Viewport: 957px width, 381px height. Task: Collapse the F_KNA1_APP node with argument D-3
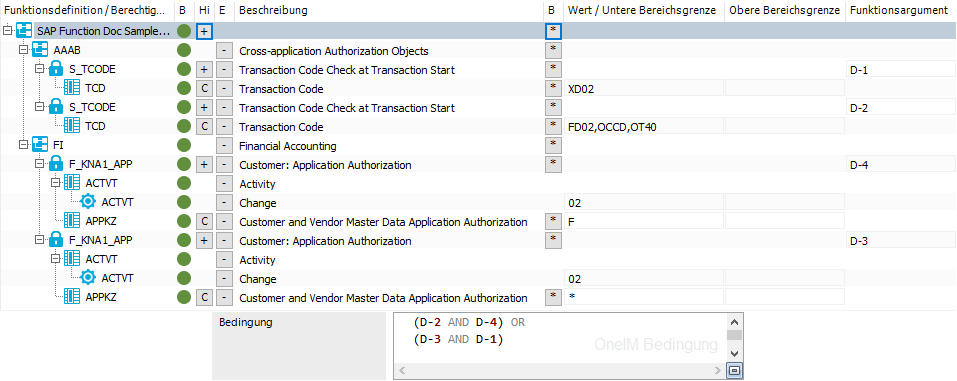click(x=39, y=240)
